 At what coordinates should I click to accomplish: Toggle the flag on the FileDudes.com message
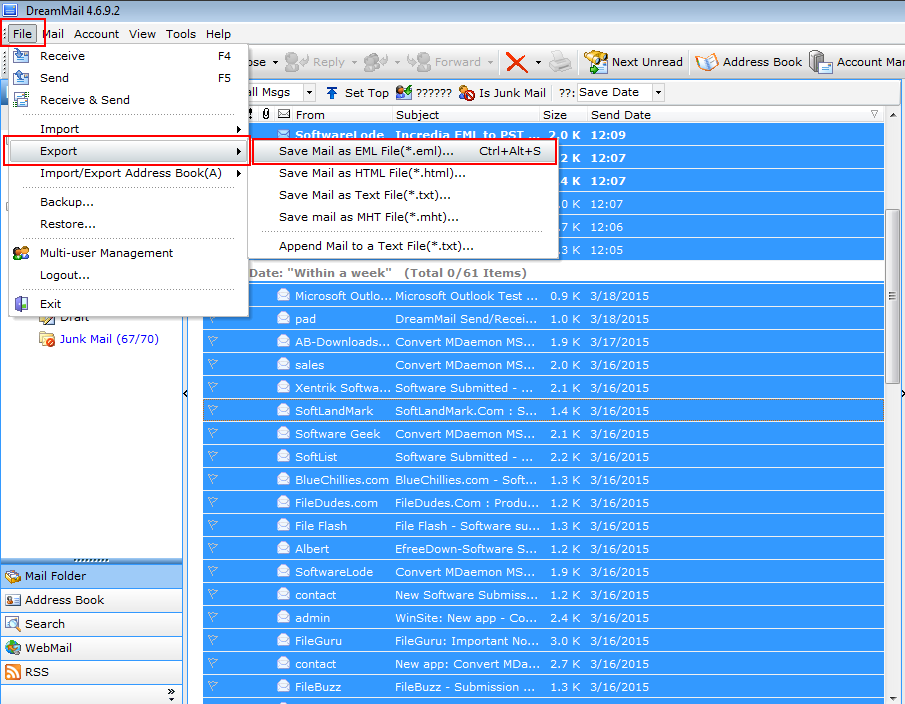click(213, 502)
